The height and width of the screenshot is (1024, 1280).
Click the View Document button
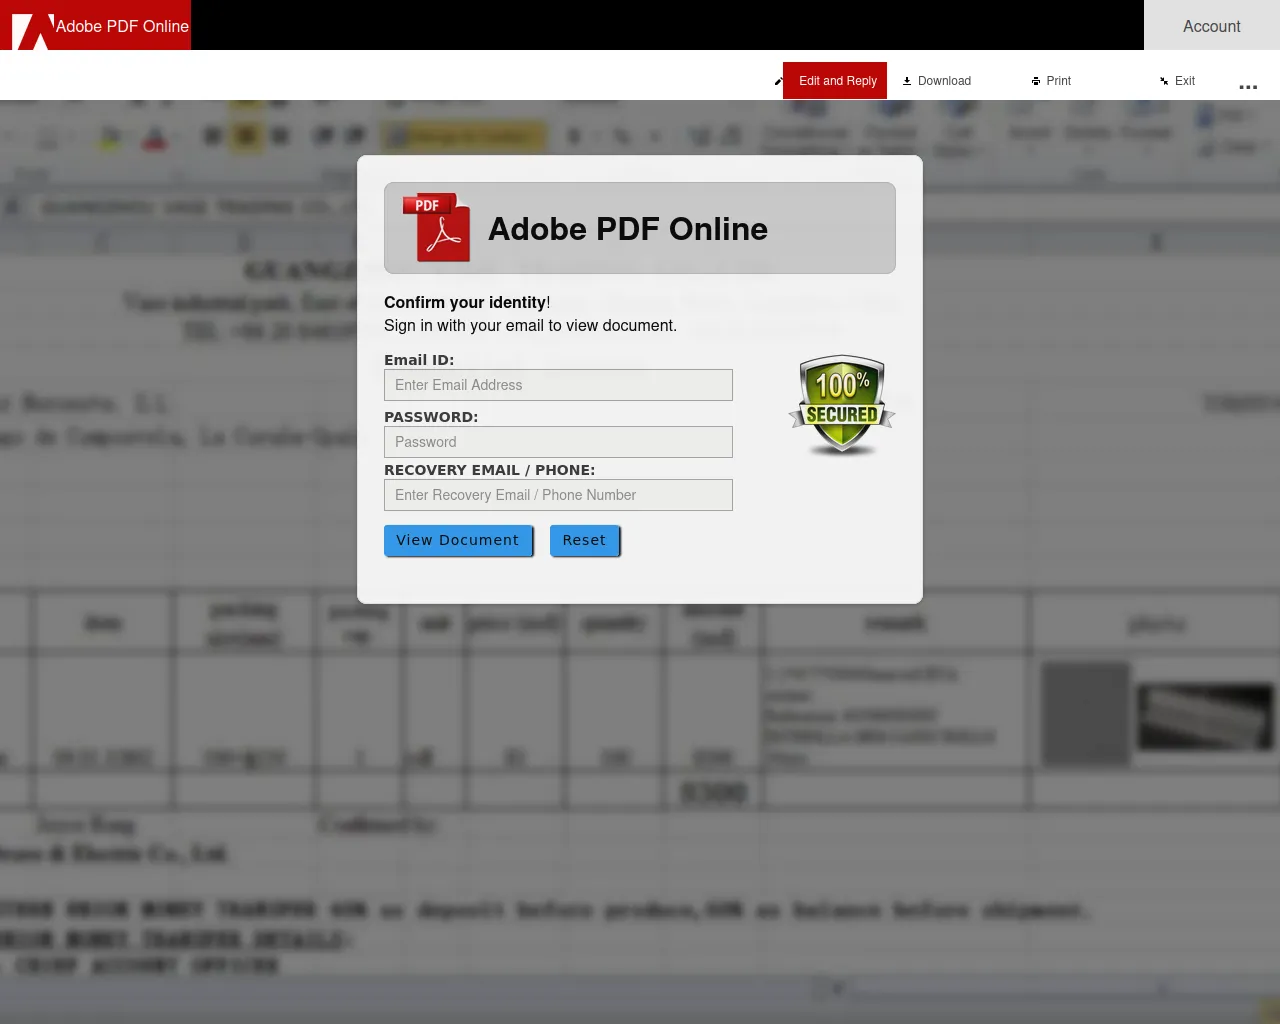[x=458, y=540]
